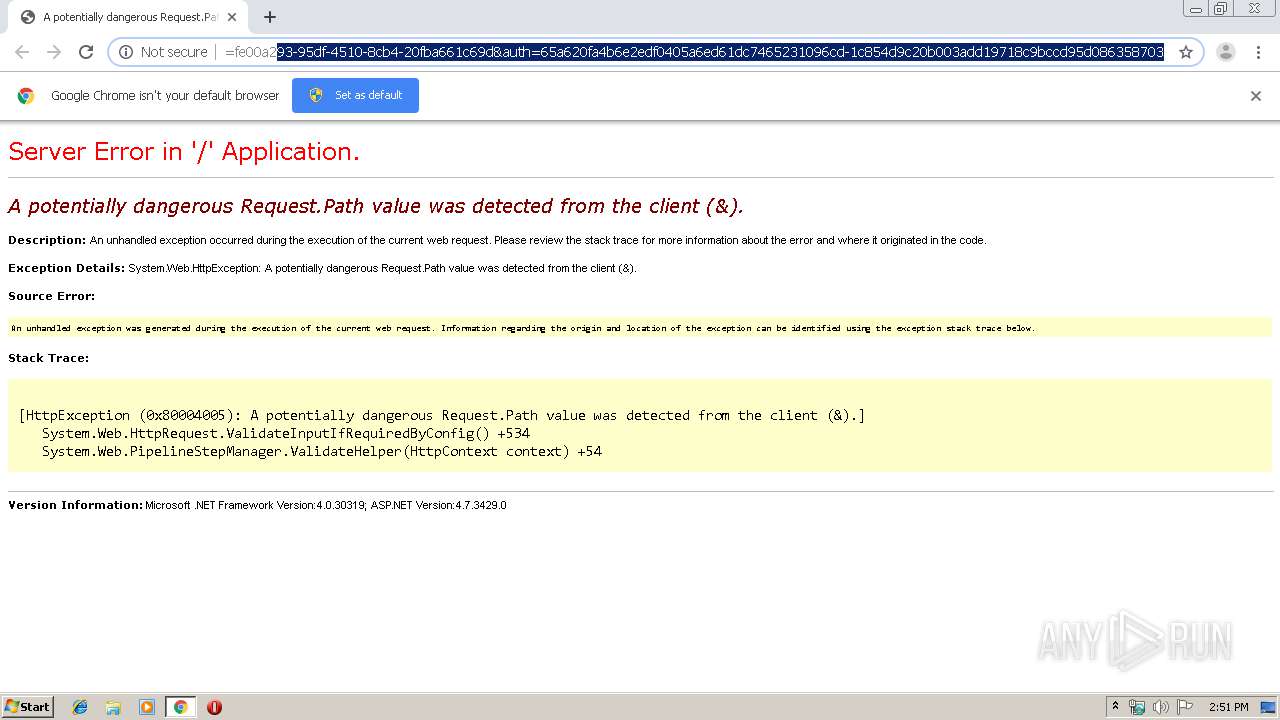Image resolution: width=1280 pixels, height=720 pixels.
Task: Click the 'Version Information:' label
Action: (76, 505)
